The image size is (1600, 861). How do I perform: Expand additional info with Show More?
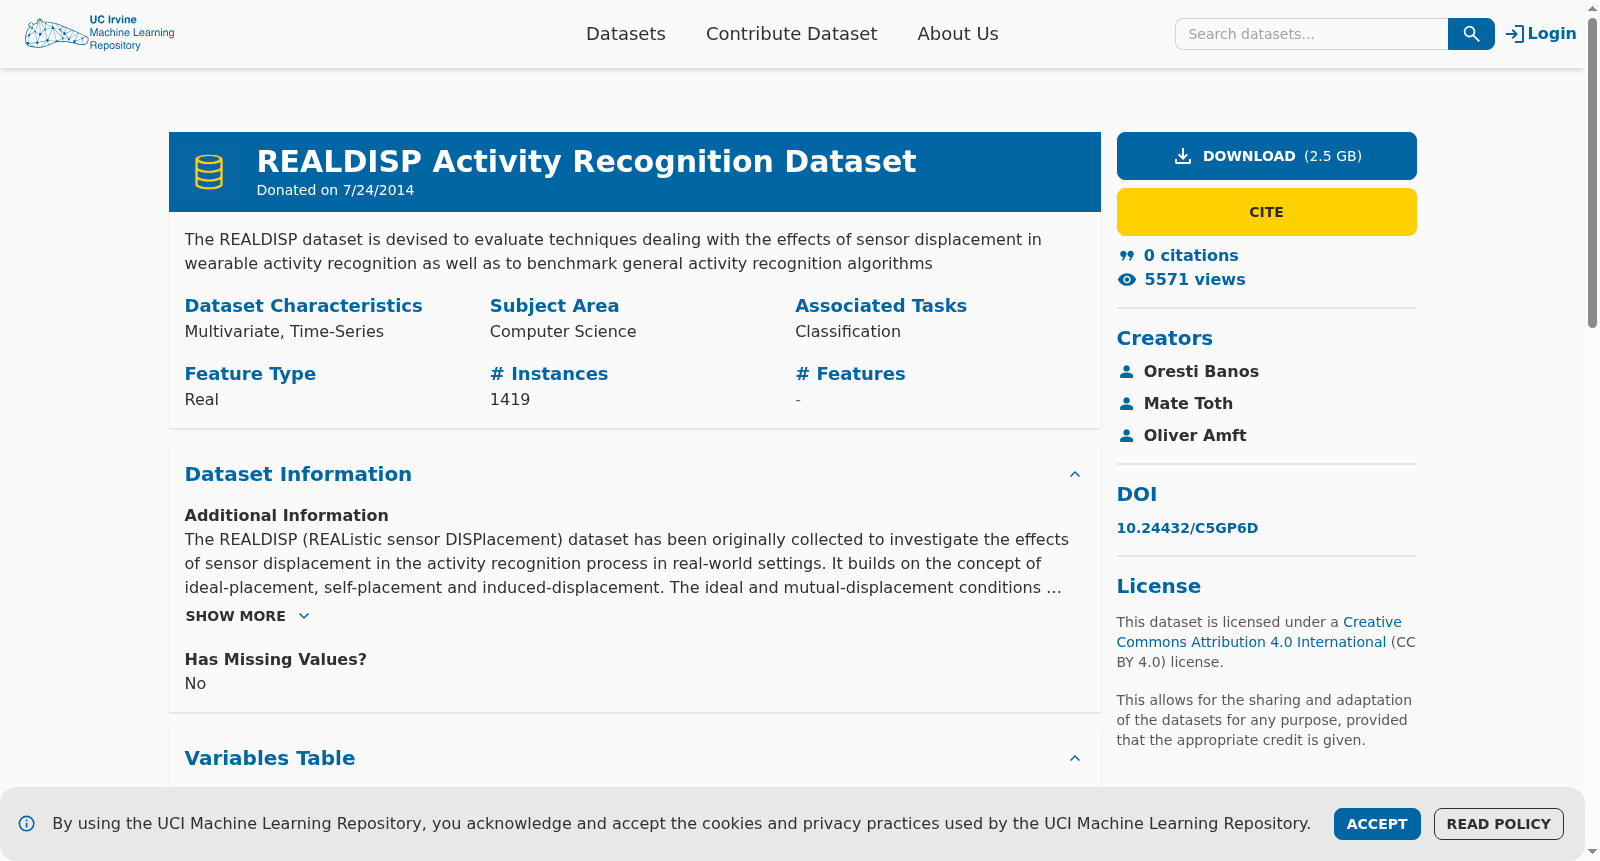(248, 616)
